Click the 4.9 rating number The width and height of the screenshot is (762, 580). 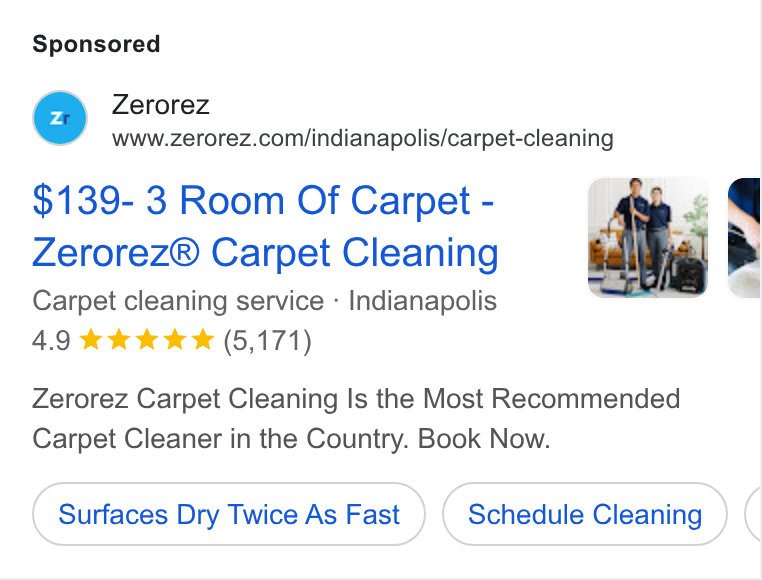[x=51, y=340]
